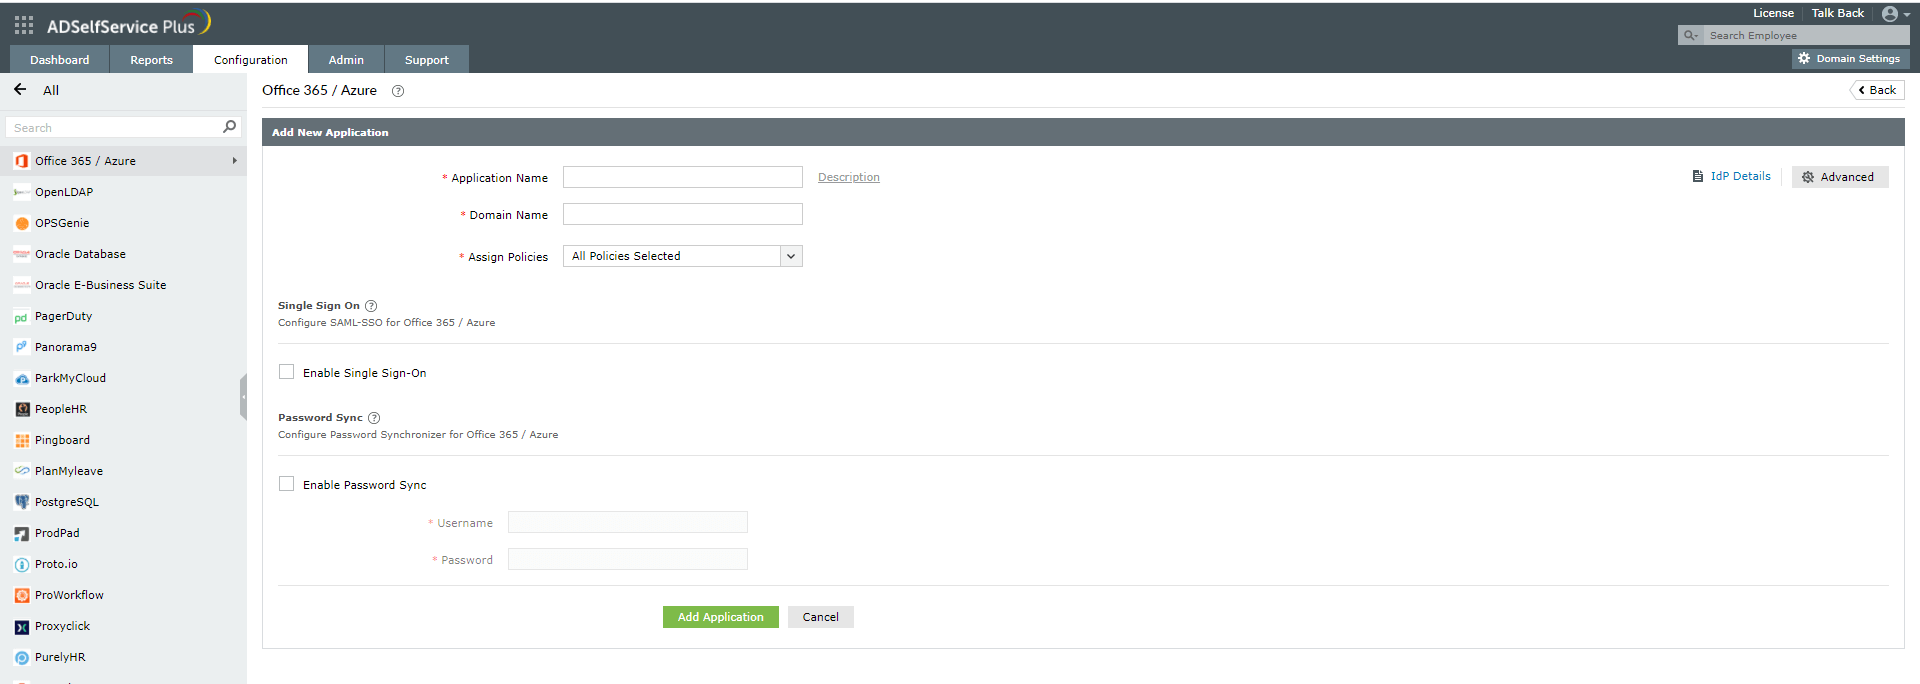Image resolution: width=1920 pixels, height=684 pixels.
Task: Click the Cancel button
Action: click(x=820, y=617)
